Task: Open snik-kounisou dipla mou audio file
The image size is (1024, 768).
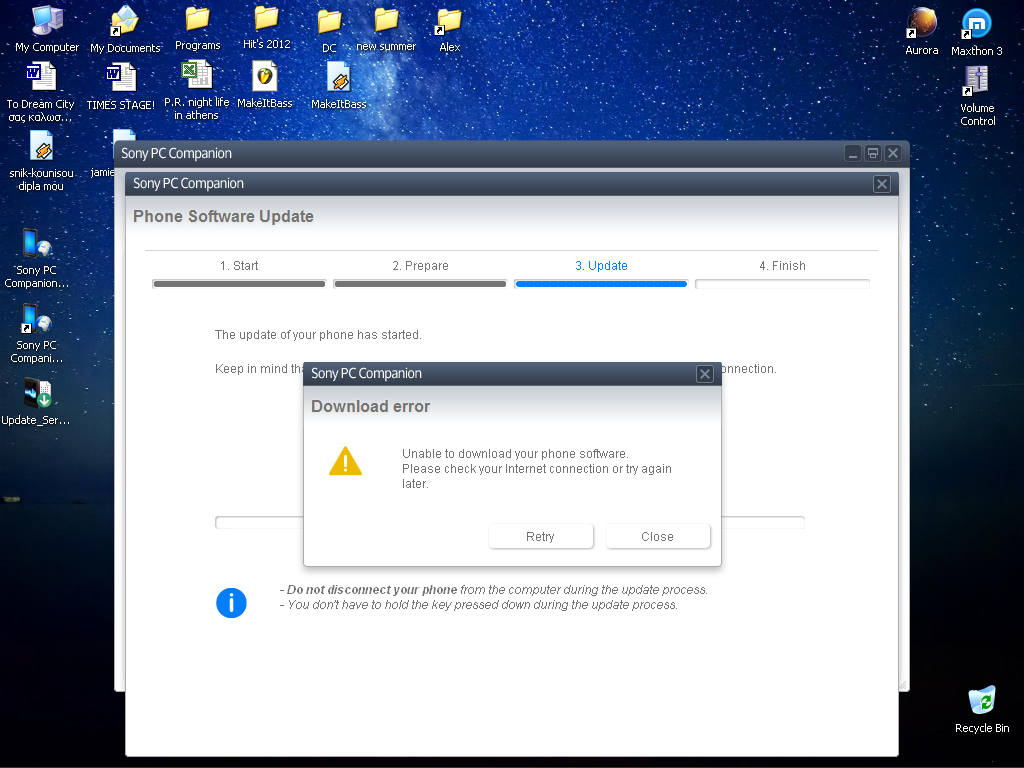Action: pos(41,161)
